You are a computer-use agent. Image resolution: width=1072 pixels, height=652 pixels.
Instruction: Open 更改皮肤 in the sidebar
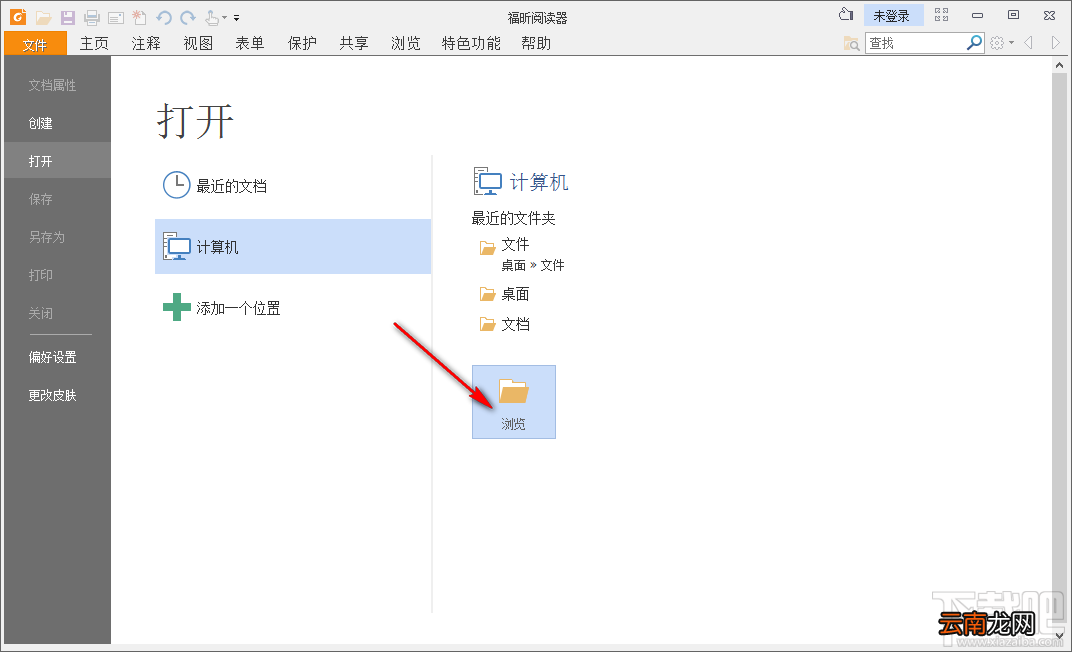(x=57, y=395)
